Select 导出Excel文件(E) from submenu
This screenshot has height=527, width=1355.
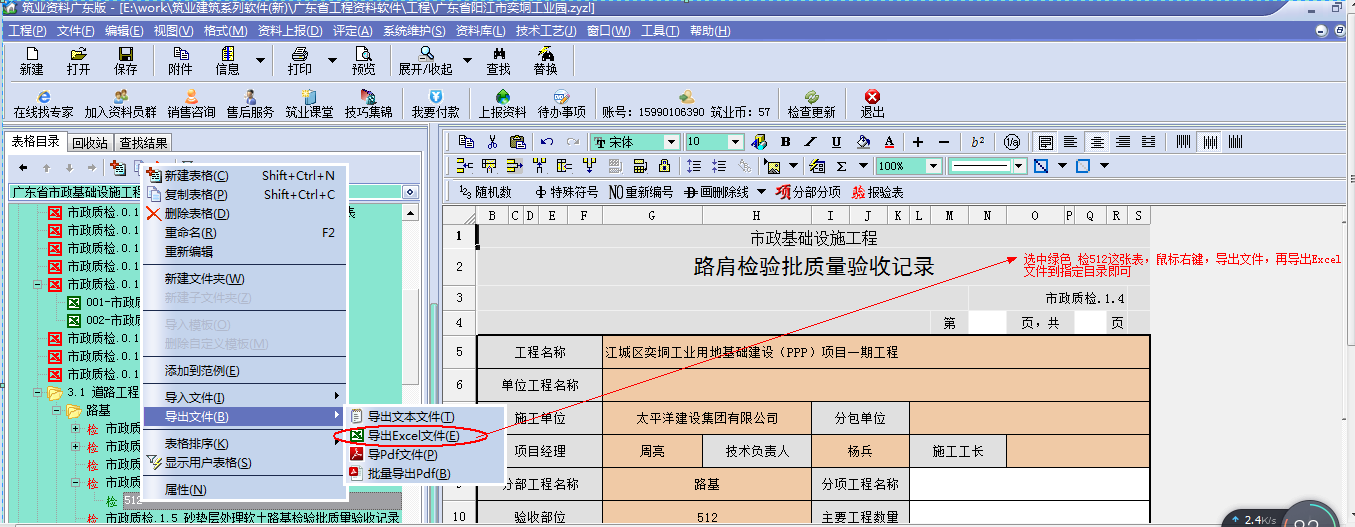[x=413, y=435]
